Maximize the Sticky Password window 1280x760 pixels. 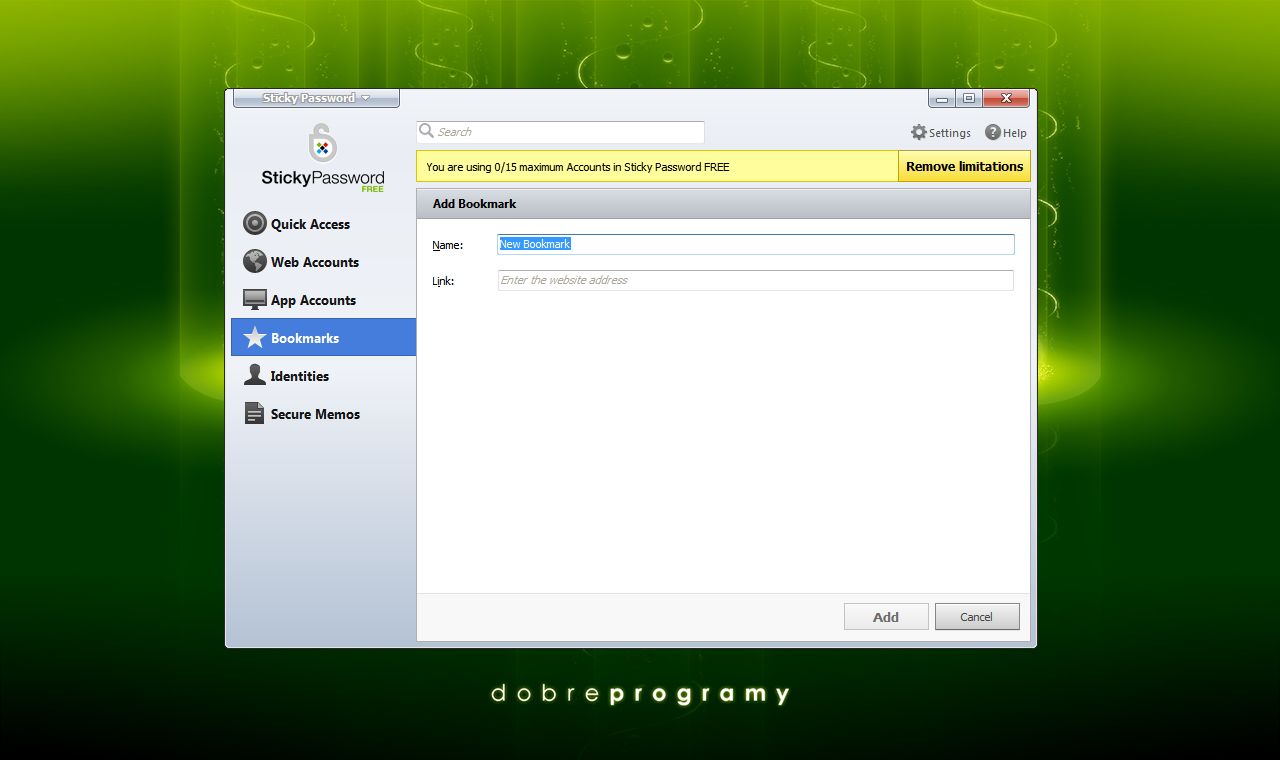[x=968, y=98]
